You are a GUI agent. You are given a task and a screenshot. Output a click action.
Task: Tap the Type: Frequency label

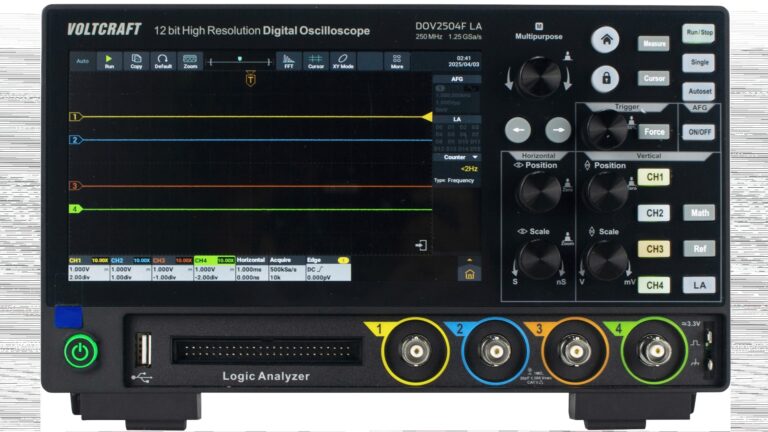(x=454, y=181)
